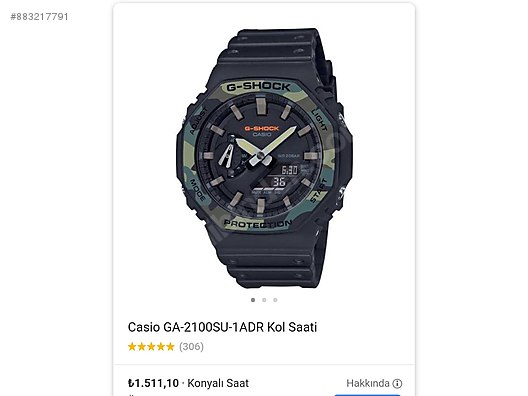Open the Hakkında link
528x396 pixels.
368,383
